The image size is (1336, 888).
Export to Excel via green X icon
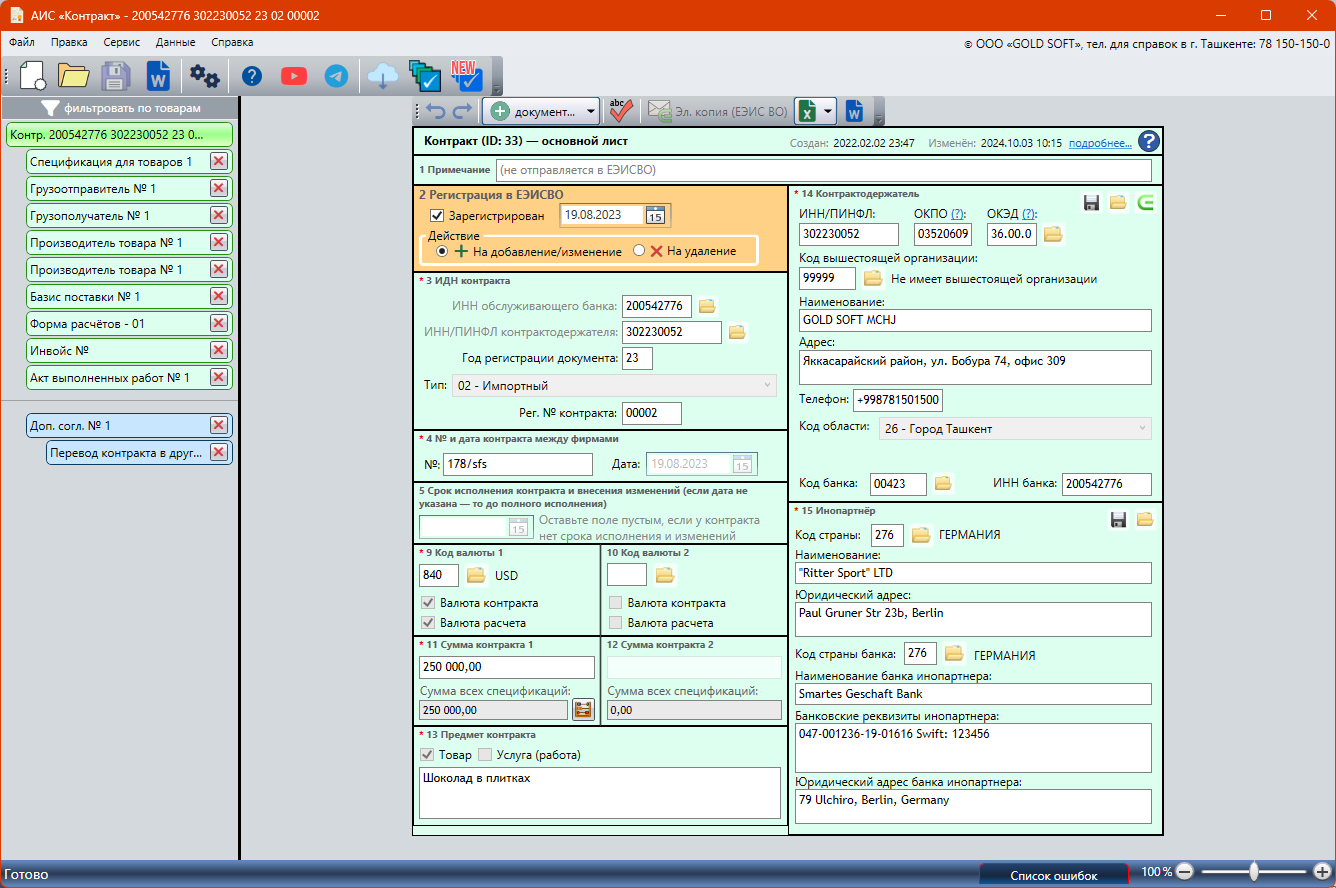pyautogui.click(x=806, y=111)
